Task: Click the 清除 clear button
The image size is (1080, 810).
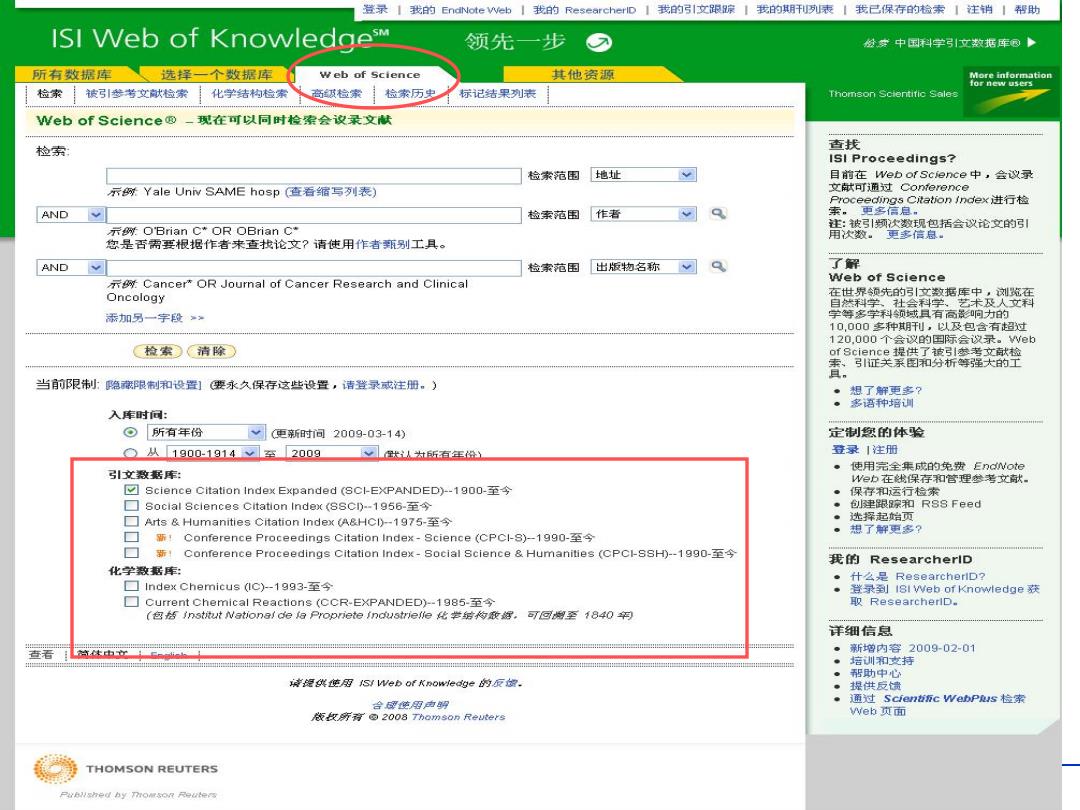Action: [211, 351]
